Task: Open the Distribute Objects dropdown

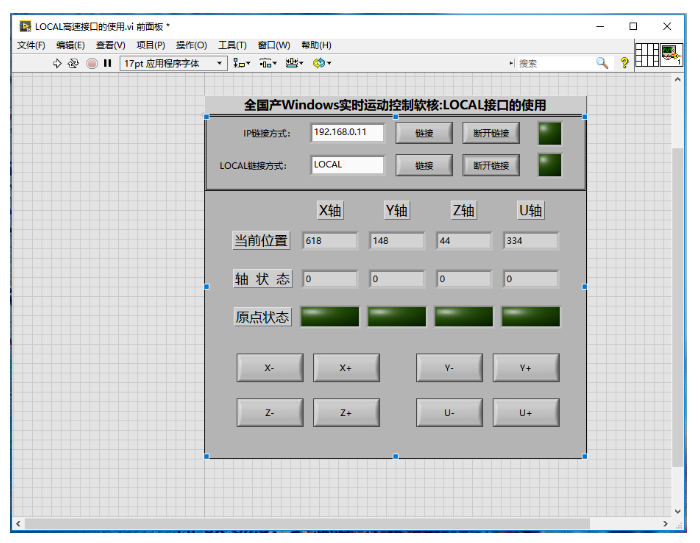Action: coord(268,63)
